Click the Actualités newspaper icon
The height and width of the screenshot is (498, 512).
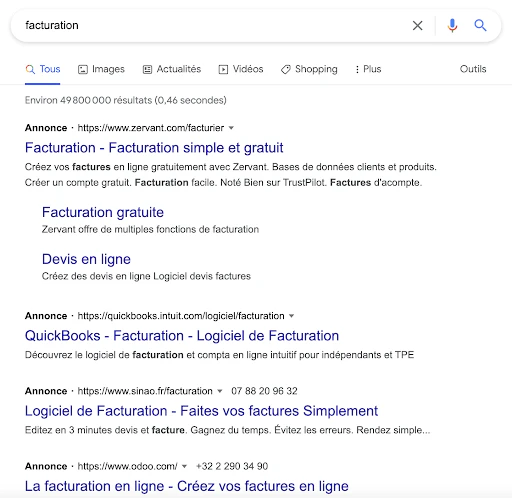[x=147, y=69]
